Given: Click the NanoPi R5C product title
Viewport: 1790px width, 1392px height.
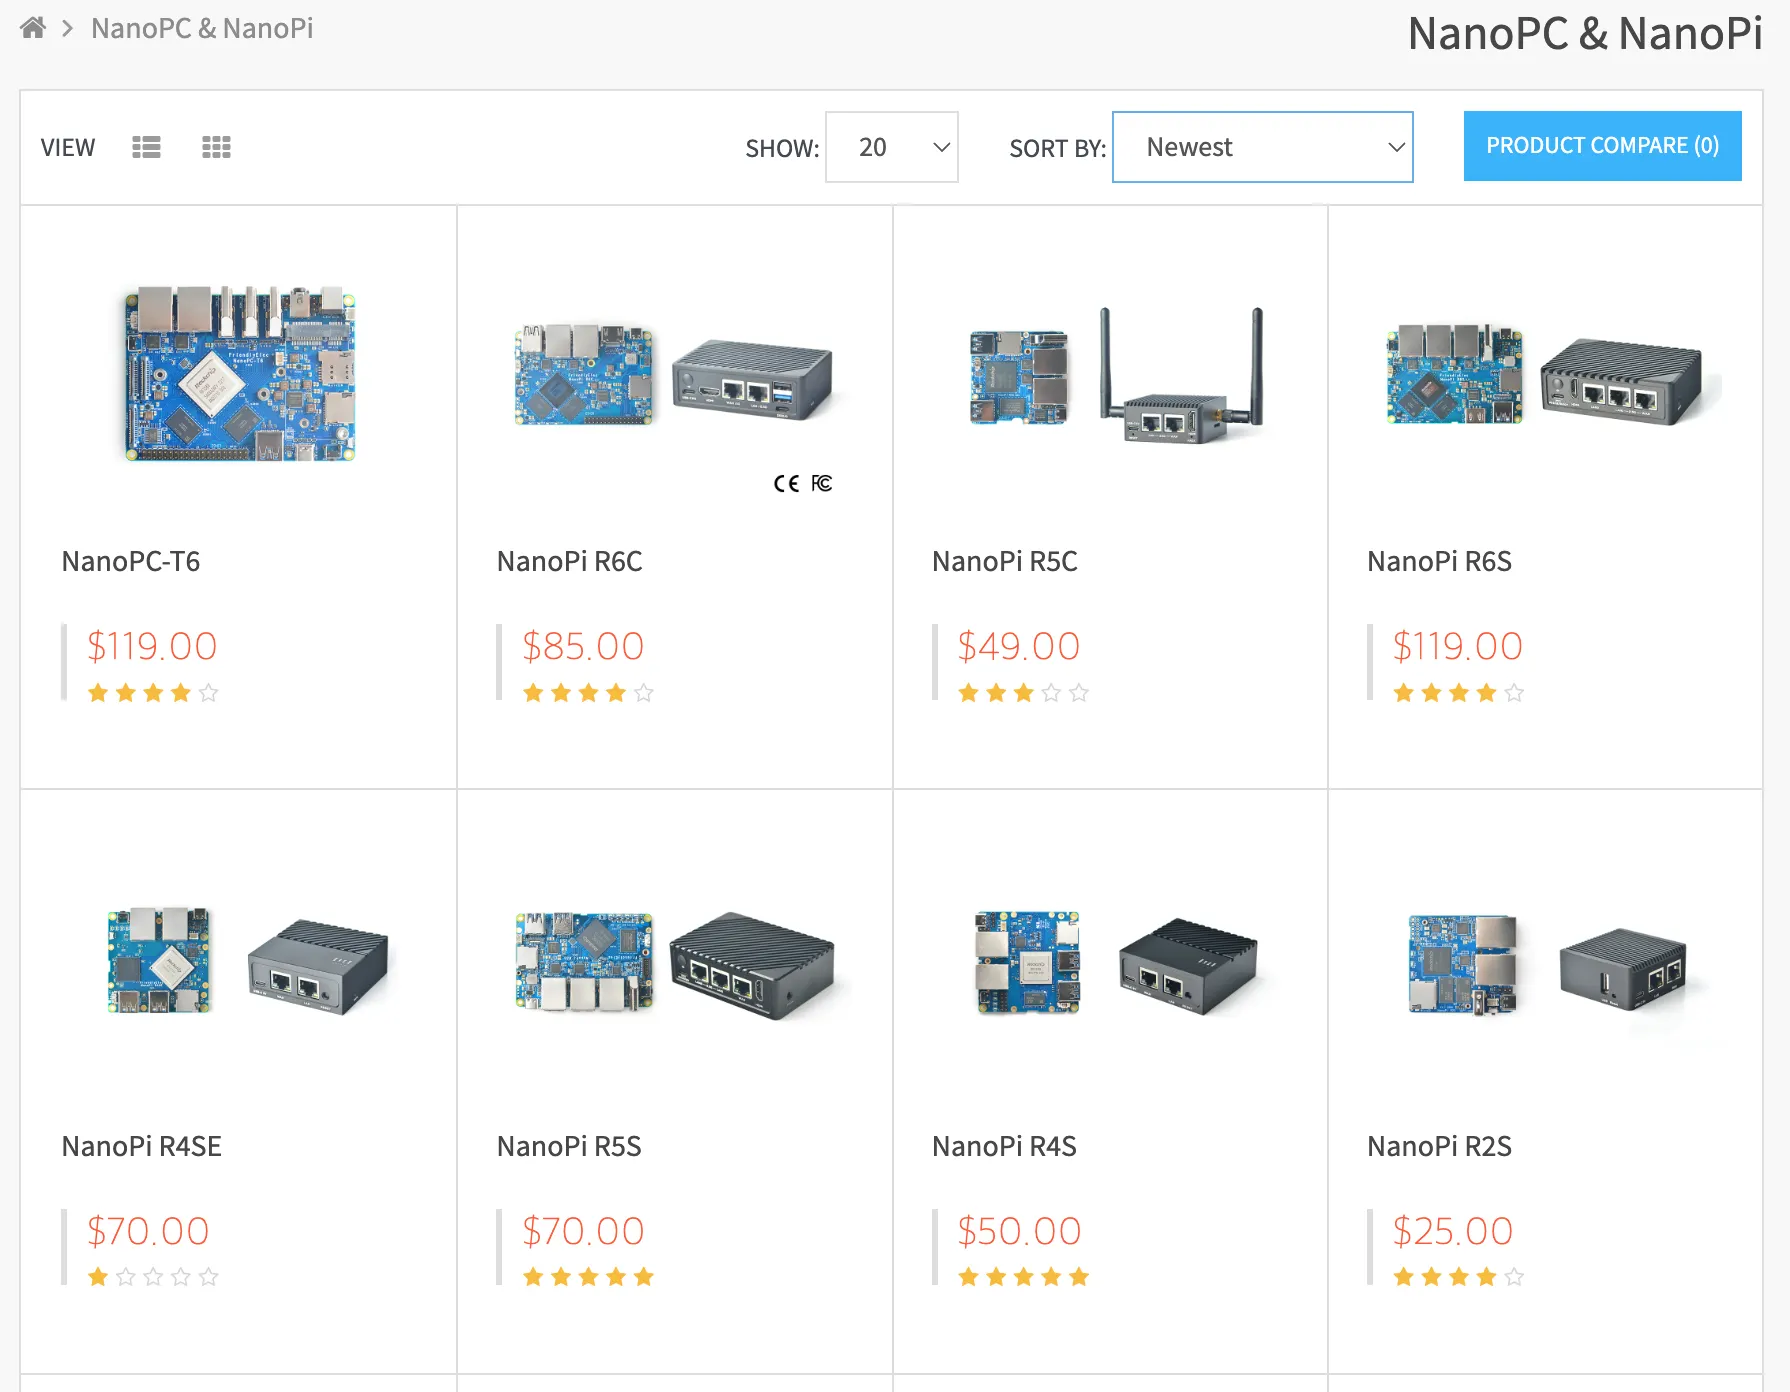Looking at the screenshot, I should point(1005,562).
